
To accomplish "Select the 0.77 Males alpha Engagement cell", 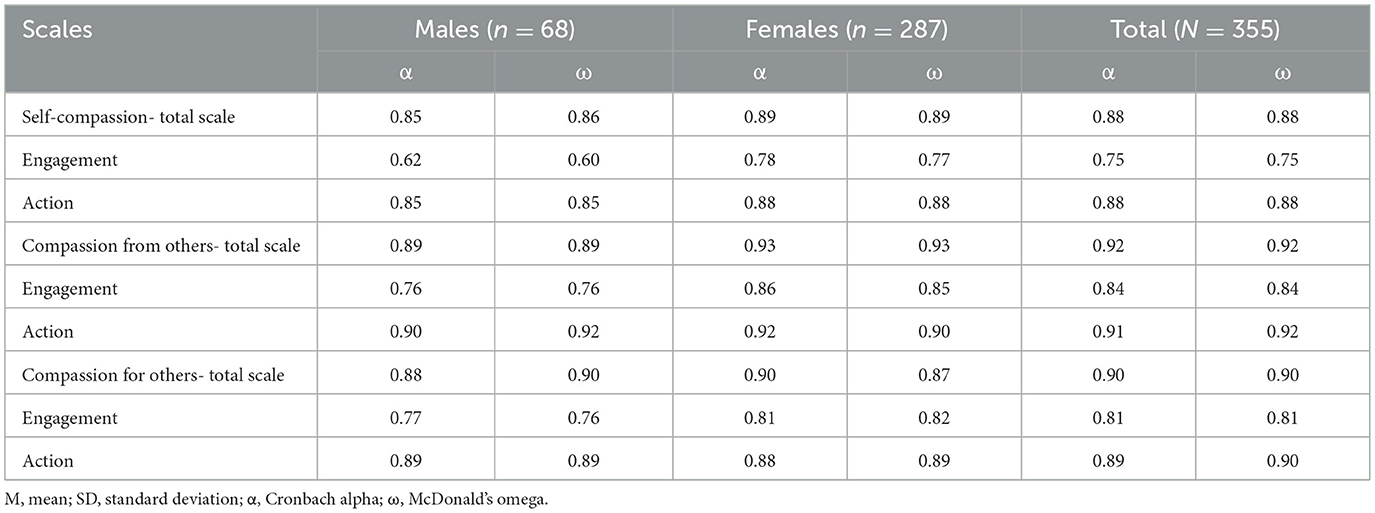I will pyautogui.click(x=405, y=418).
